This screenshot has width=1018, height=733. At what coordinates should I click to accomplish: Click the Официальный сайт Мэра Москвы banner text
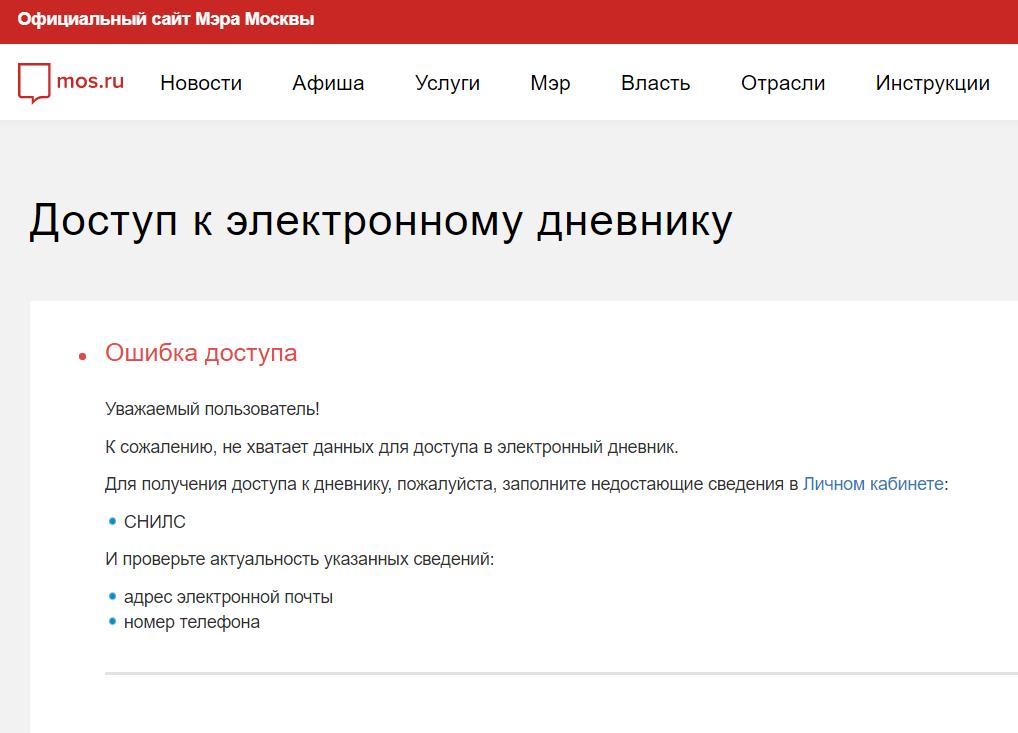[166, 20]
